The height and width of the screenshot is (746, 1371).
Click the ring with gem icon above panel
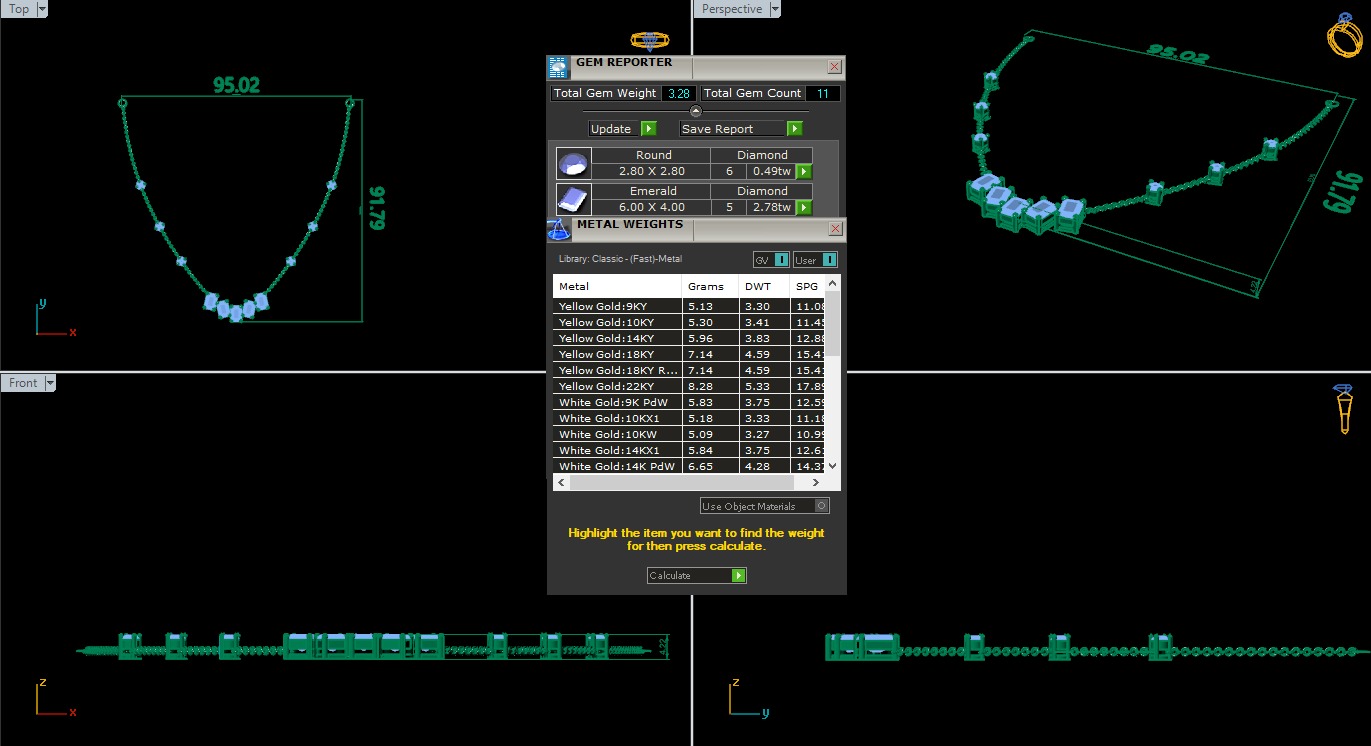tap(649, 41)
